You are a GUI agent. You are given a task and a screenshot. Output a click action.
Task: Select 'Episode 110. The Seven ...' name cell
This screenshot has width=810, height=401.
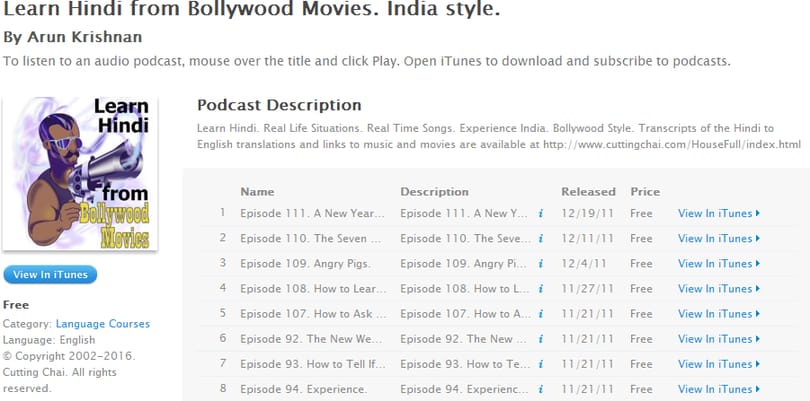click(310, 239)
